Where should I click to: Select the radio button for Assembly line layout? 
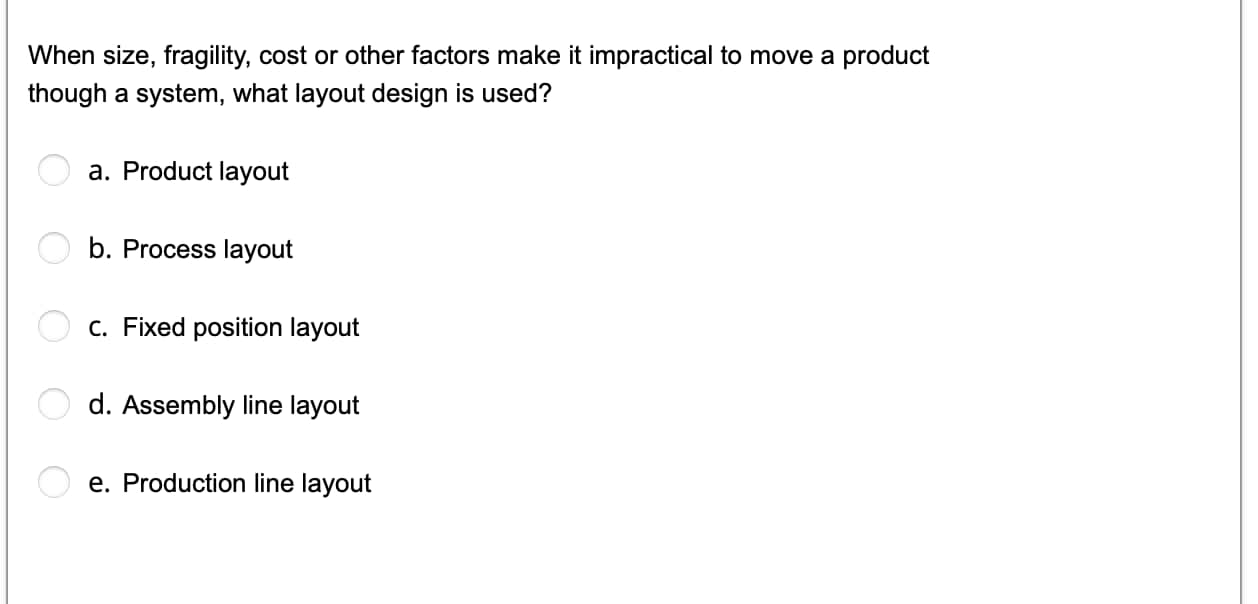click(54, 403)
